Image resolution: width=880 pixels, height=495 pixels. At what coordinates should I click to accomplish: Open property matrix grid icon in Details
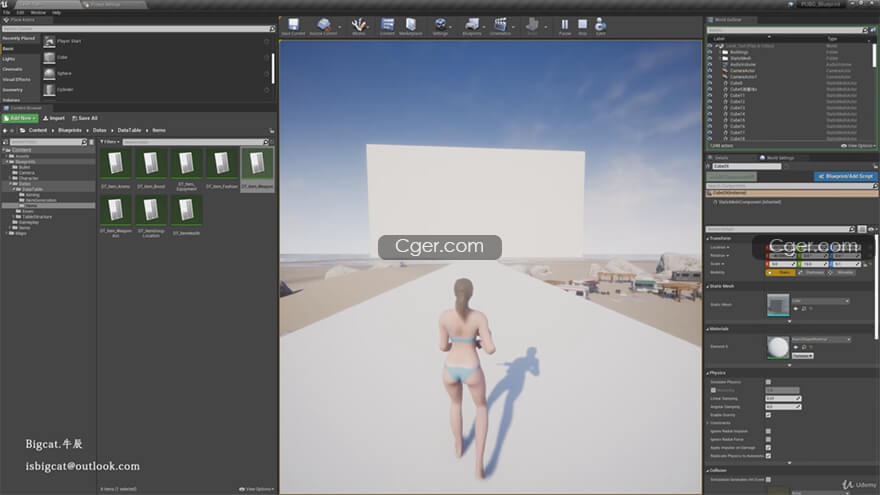863,229
